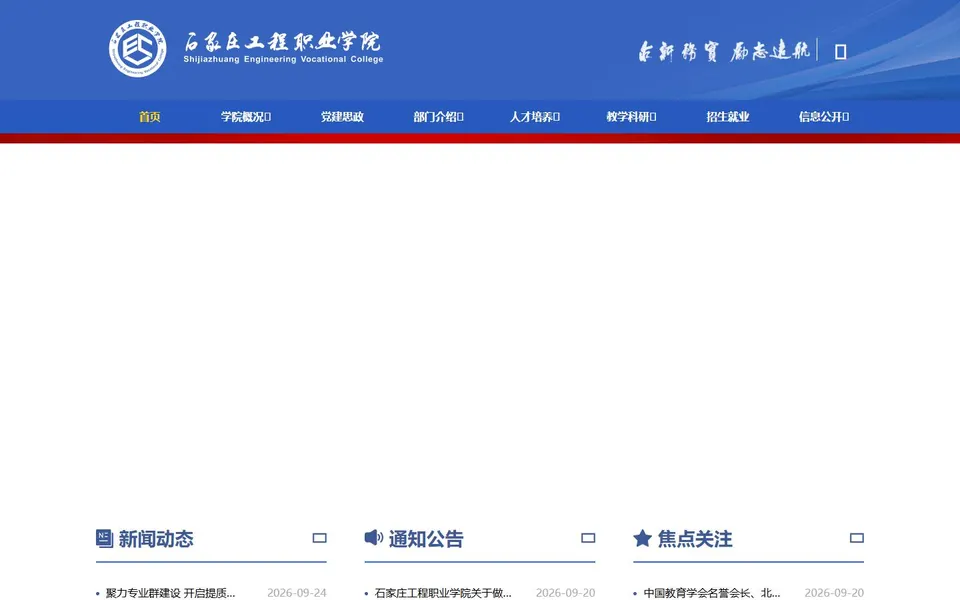Viewport: 960px width, 600px height.
Task: Expand the 部门介绍 menu
Action: (438, 117)
